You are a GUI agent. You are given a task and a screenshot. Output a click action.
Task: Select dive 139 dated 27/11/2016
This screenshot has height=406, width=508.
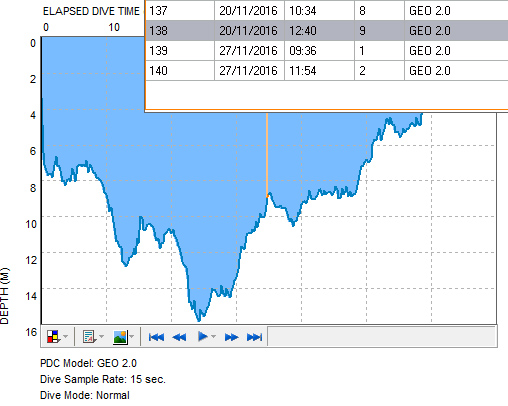[x=327, y=51]
